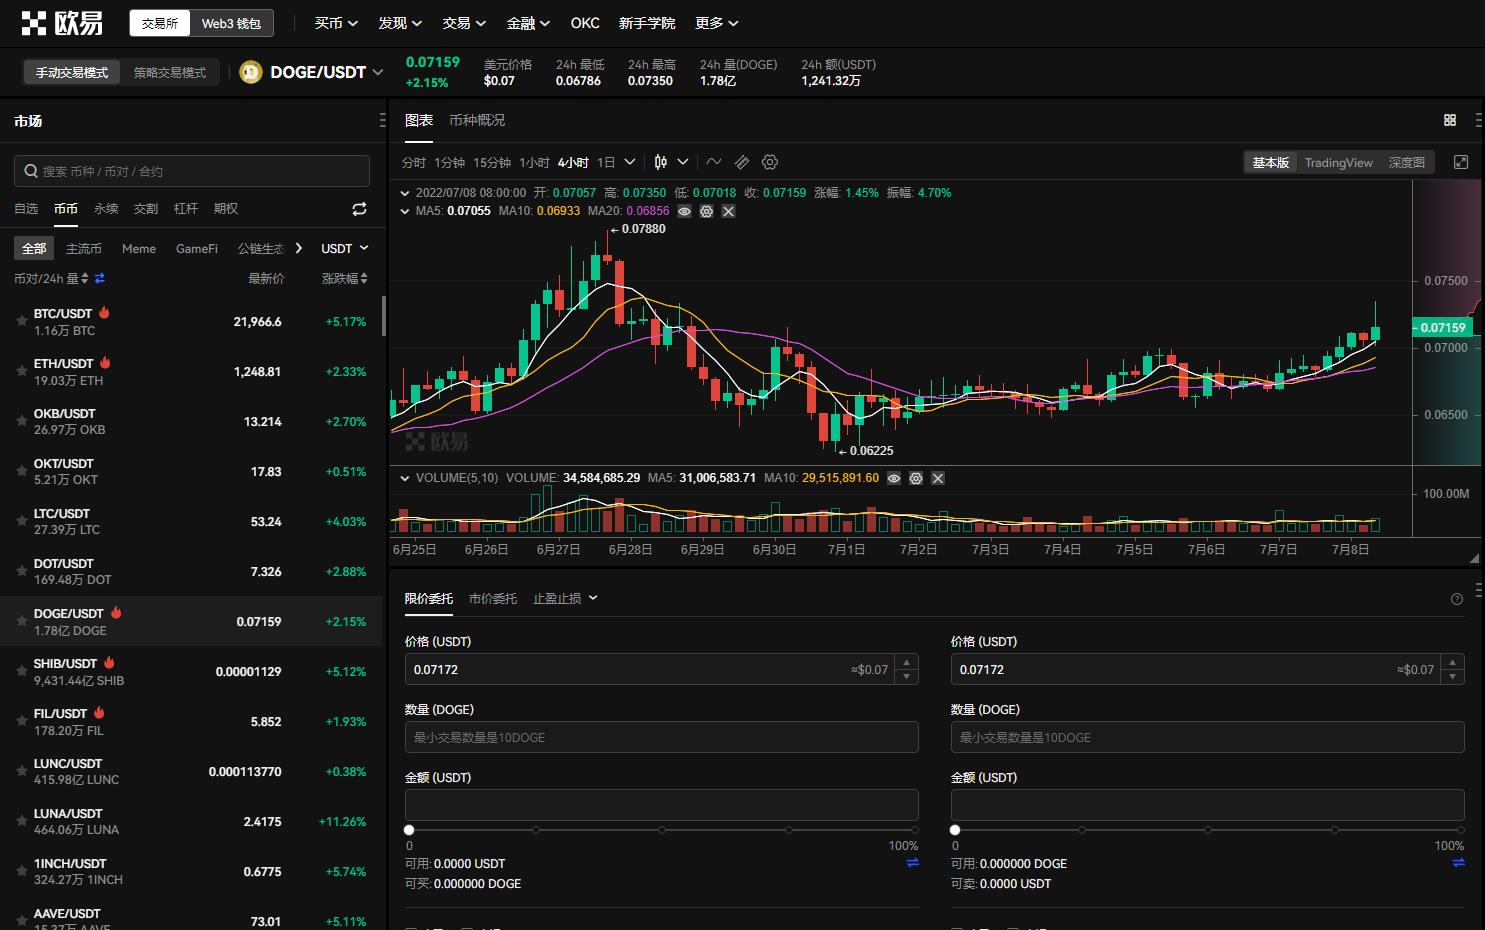Switch to strategy trading mode (策略交易模式)

(x=170, y=72)
